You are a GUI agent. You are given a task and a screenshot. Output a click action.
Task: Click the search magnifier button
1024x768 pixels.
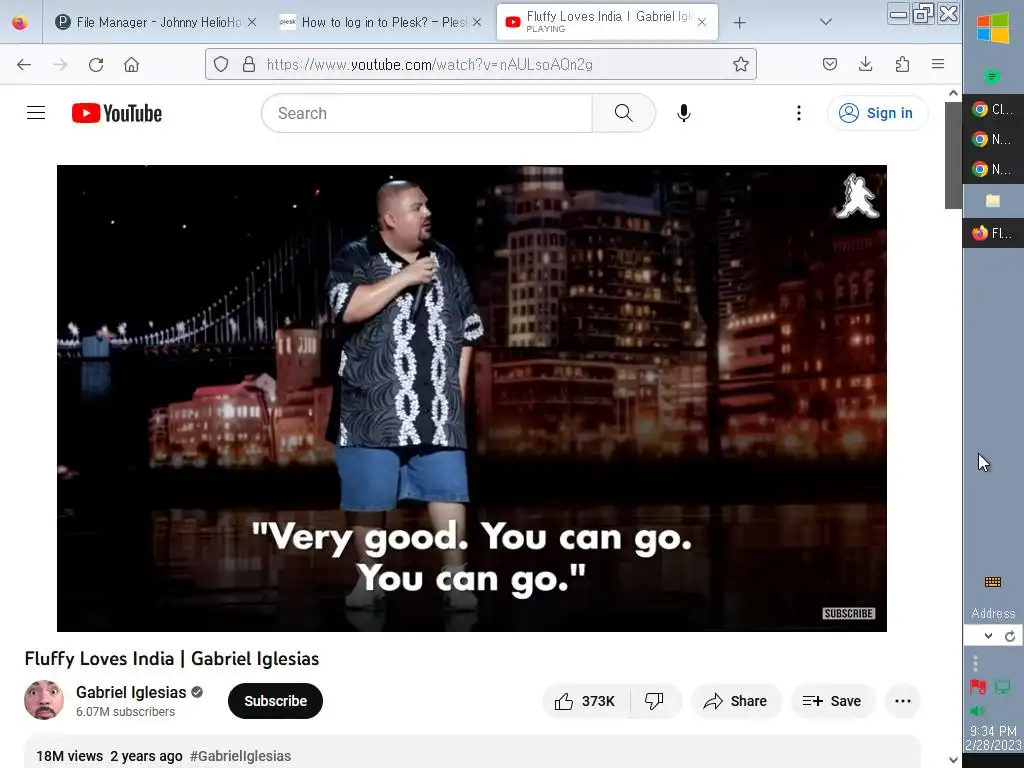click(x=624, y=113)
